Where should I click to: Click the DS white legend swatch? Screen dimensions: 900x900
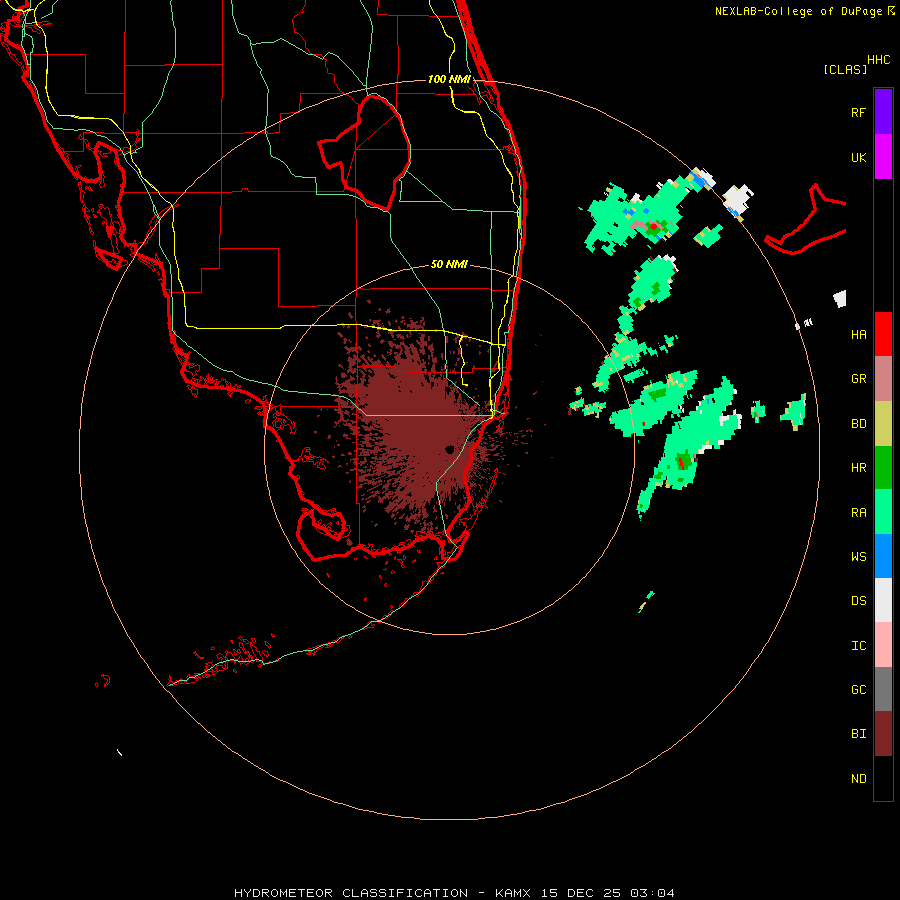[883, 600]
